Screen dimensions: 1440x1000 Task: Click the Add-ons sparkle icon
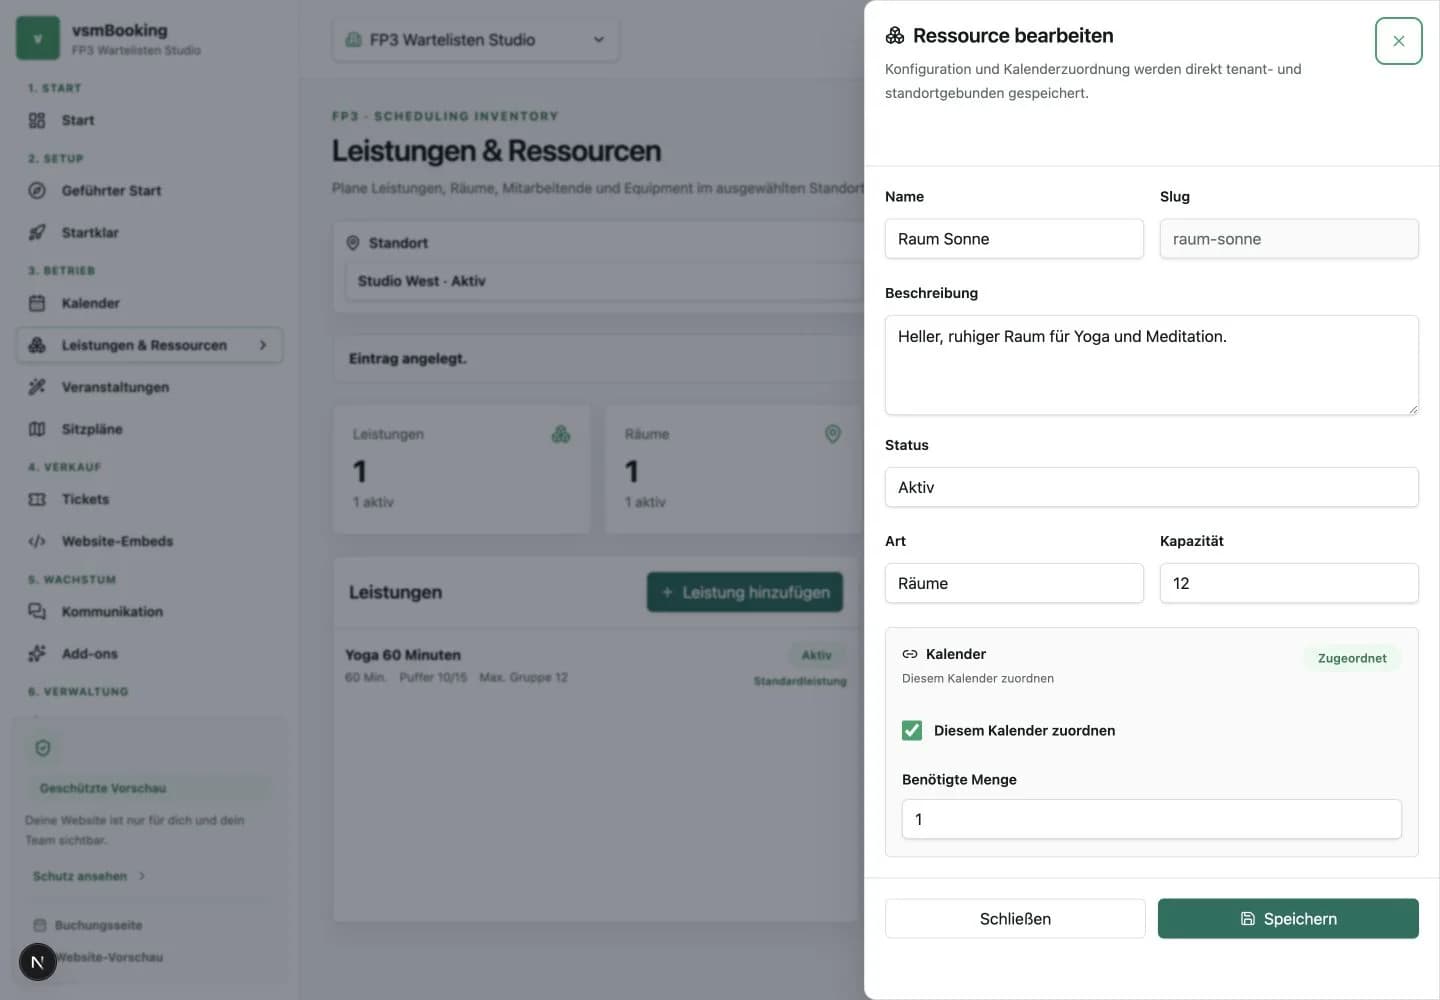pyautogui.click(x=37, y=653)
